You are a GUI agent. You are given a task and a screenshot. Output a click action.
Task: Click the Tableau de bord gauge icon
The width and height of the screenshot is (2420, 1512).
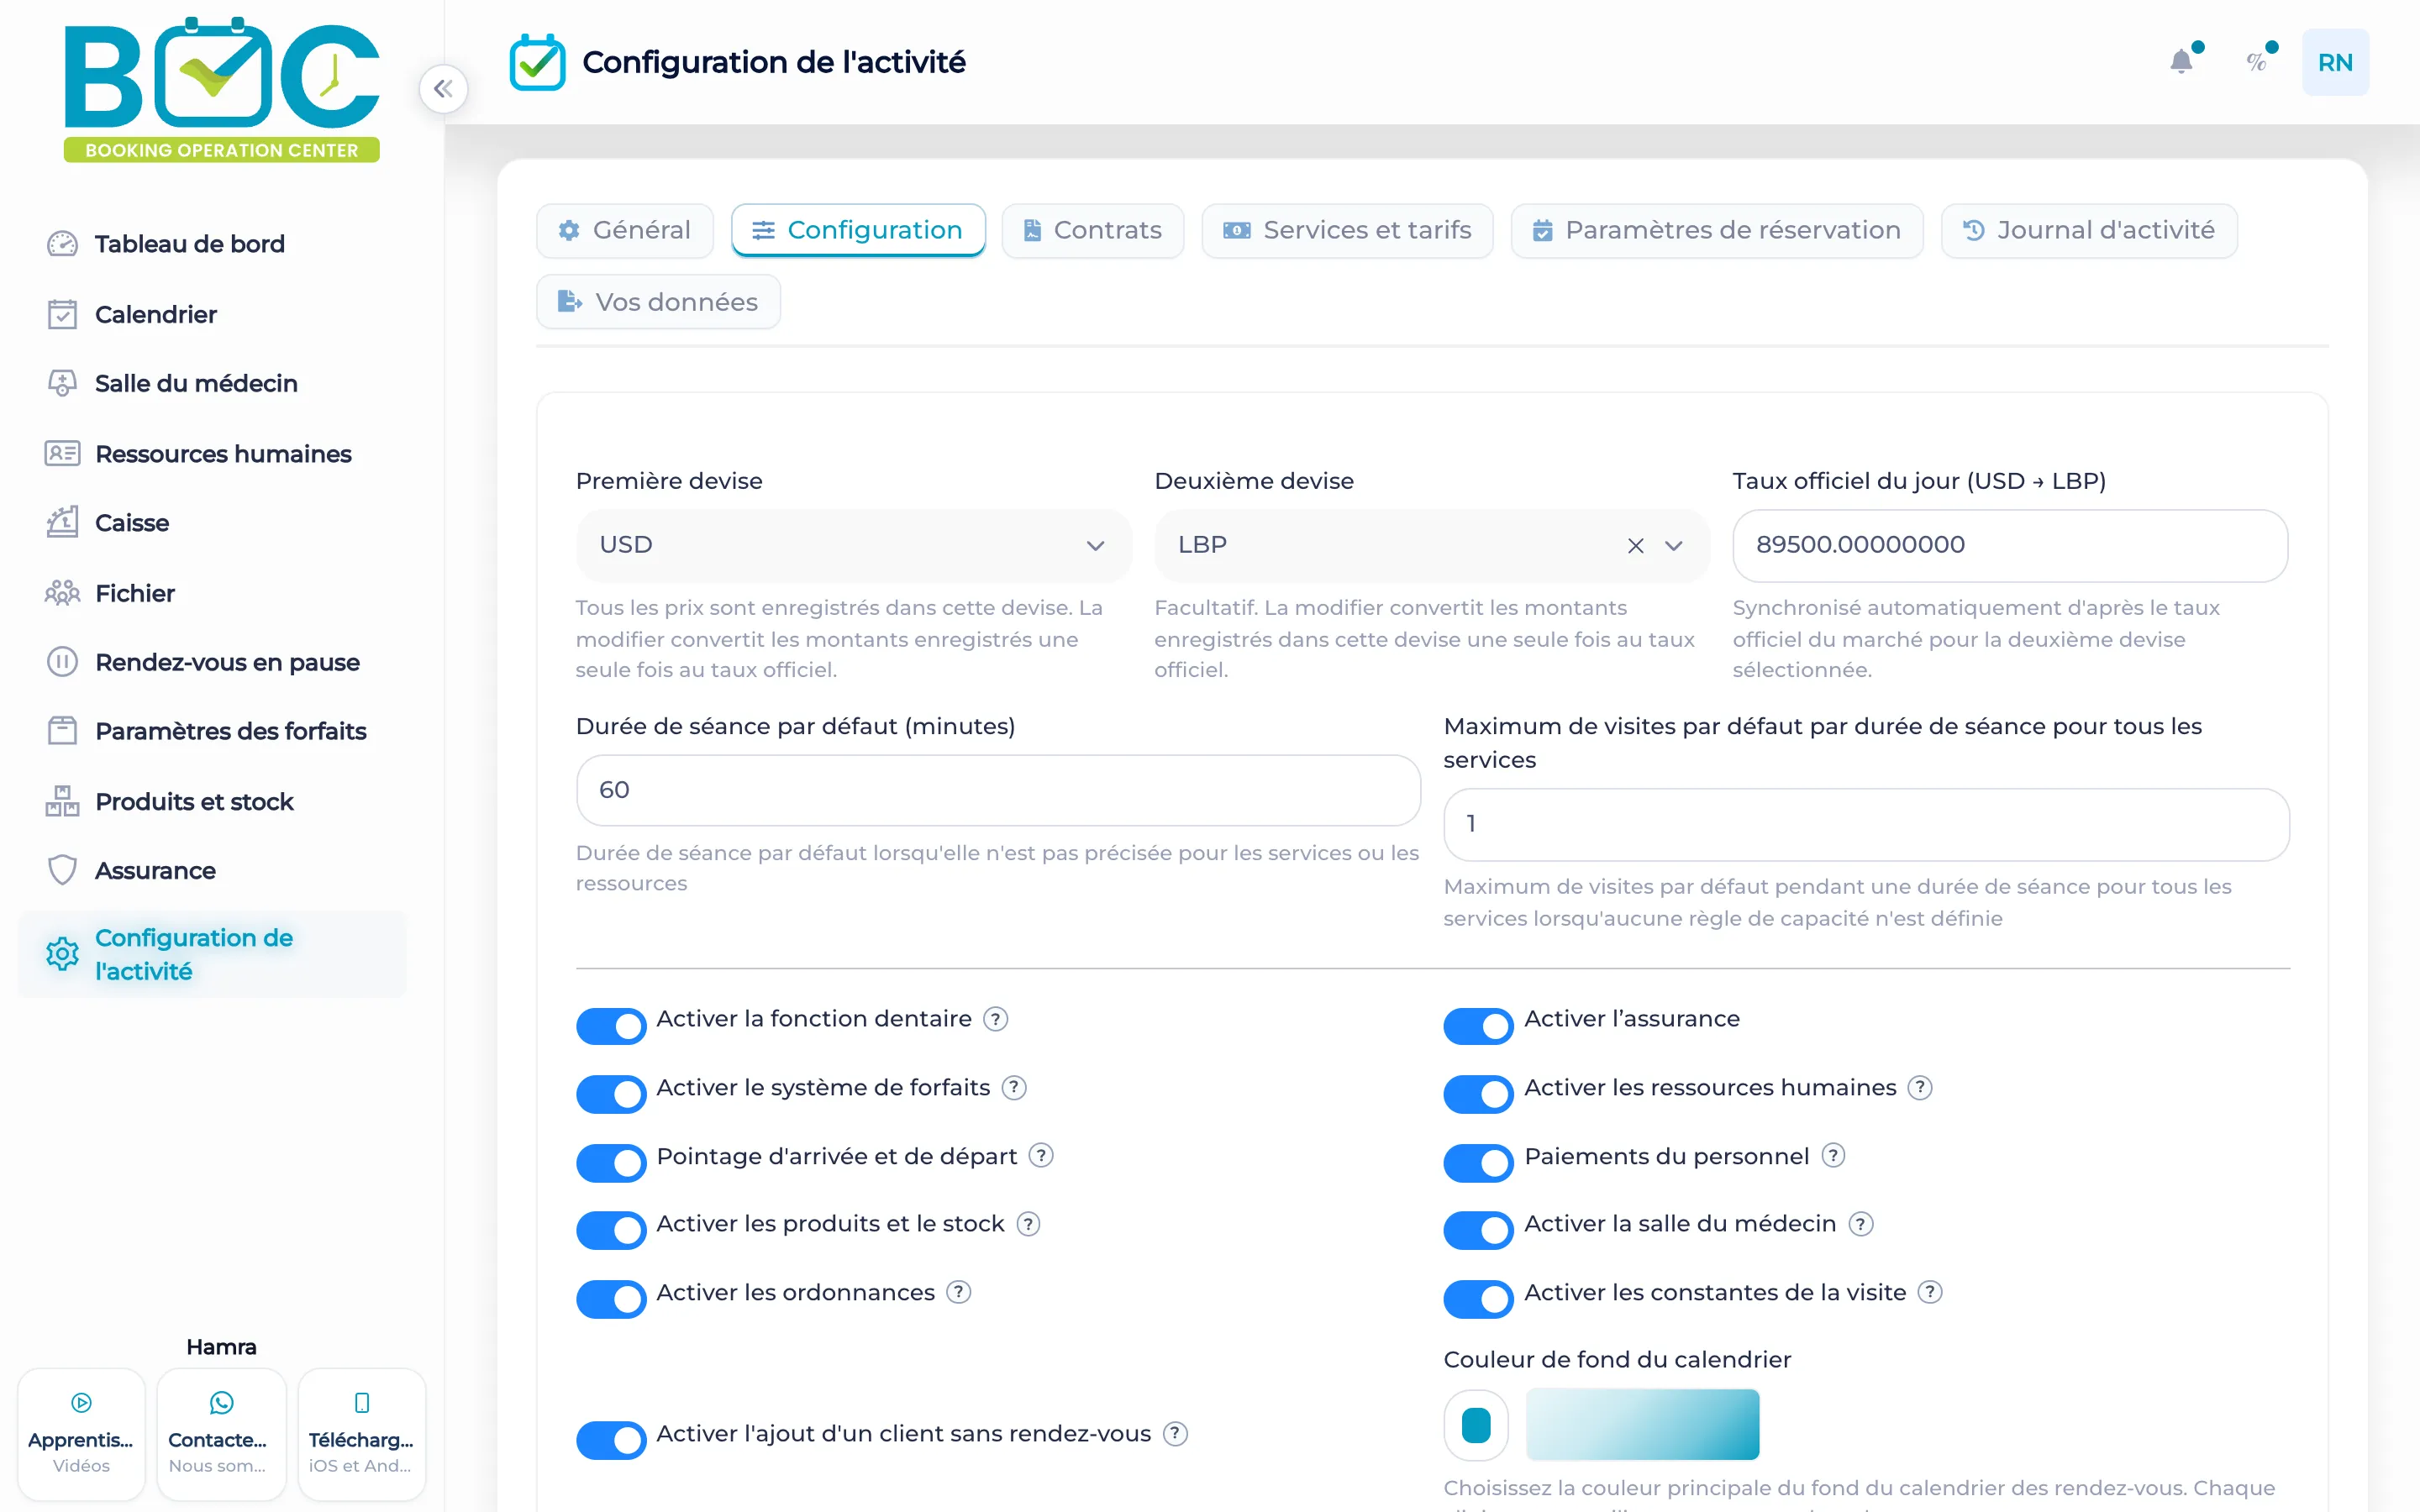click(x=62, y=244)
